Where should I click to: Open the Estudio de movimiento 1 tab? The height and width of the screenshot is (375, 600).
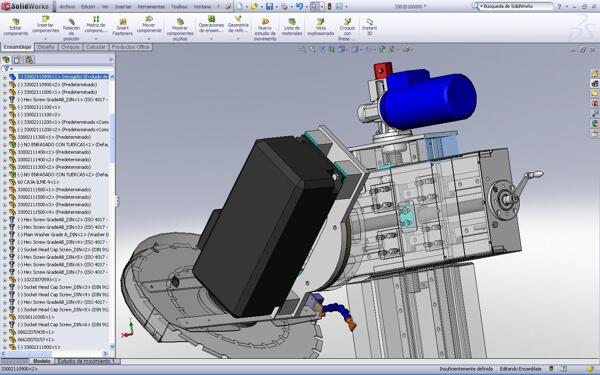pyautogui.click(x=87, y=361)
